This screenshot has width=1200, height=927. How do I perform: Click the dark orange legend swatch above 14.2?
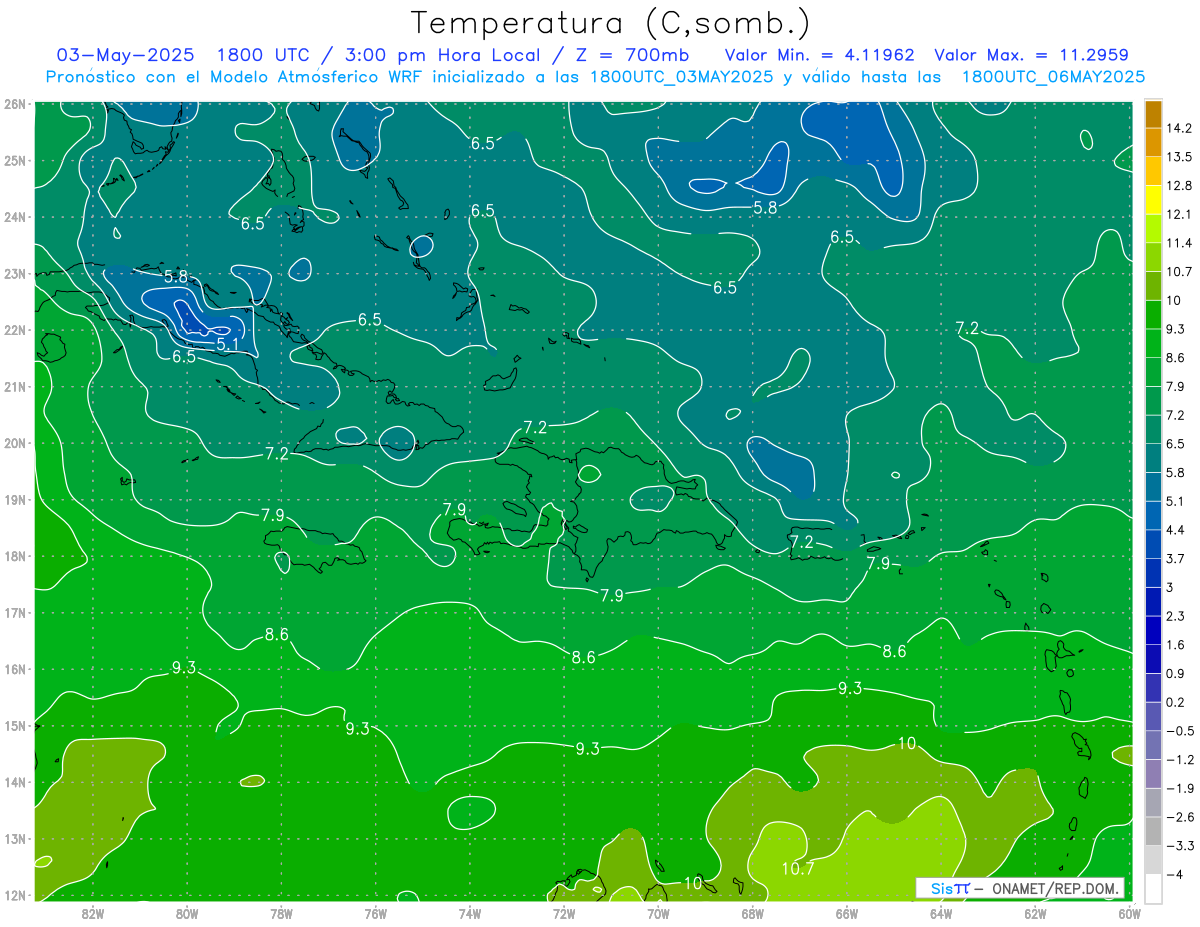click(x=1153, y=114)
